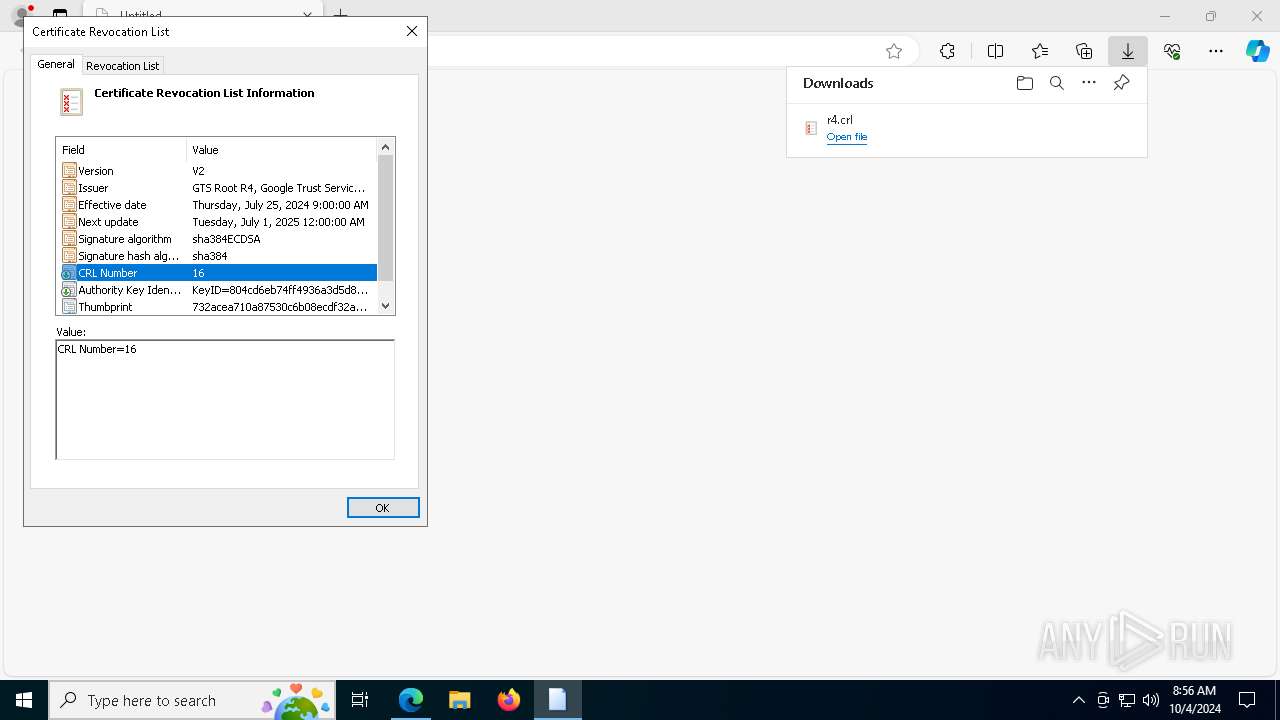This screenshot has height=720, width=1280.
Task: Open the Copilot sidebar icon
Action: pyautogui.click(x=1257, y=51)
